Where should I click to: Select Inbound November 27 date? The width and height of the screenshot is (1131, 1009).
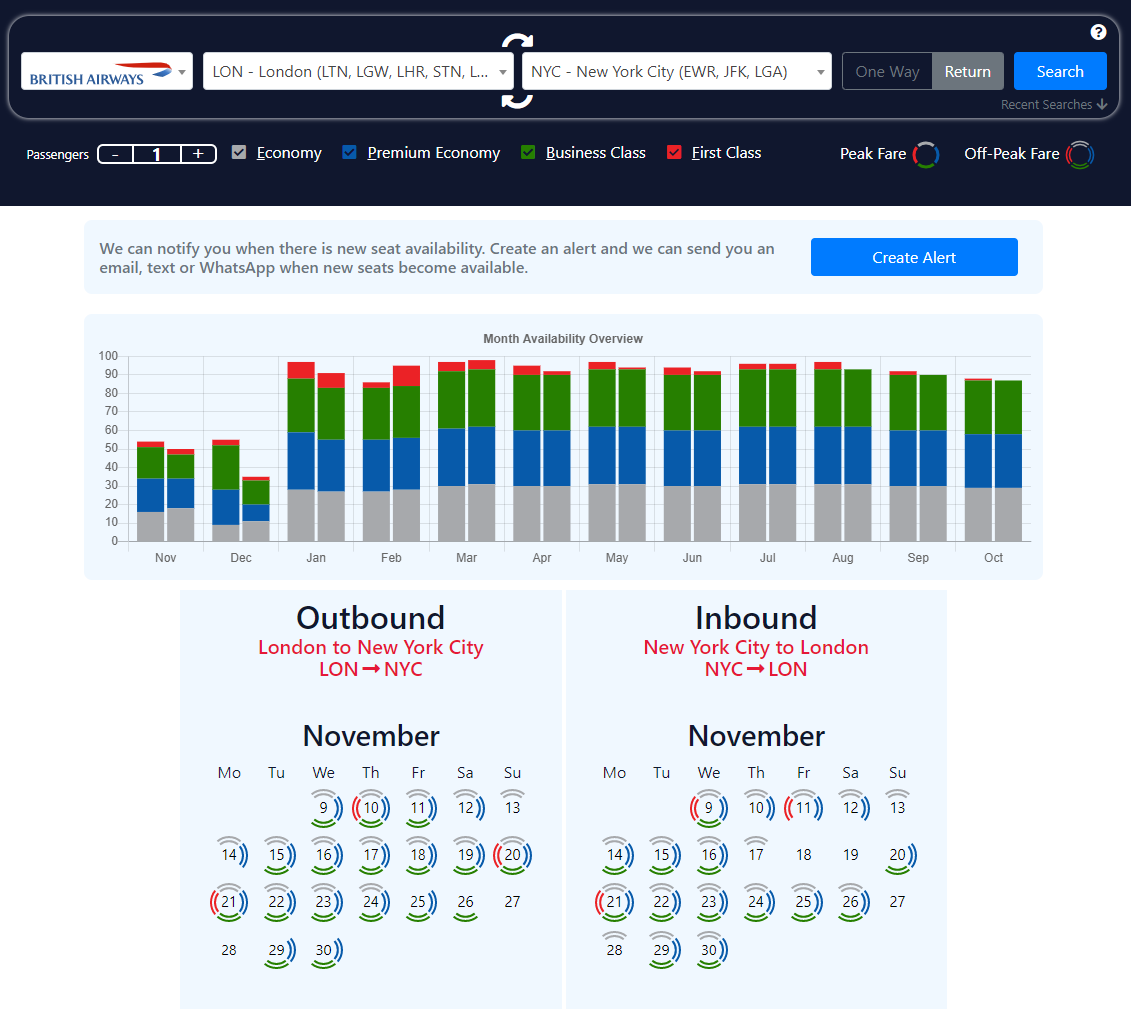coord(897,902)
